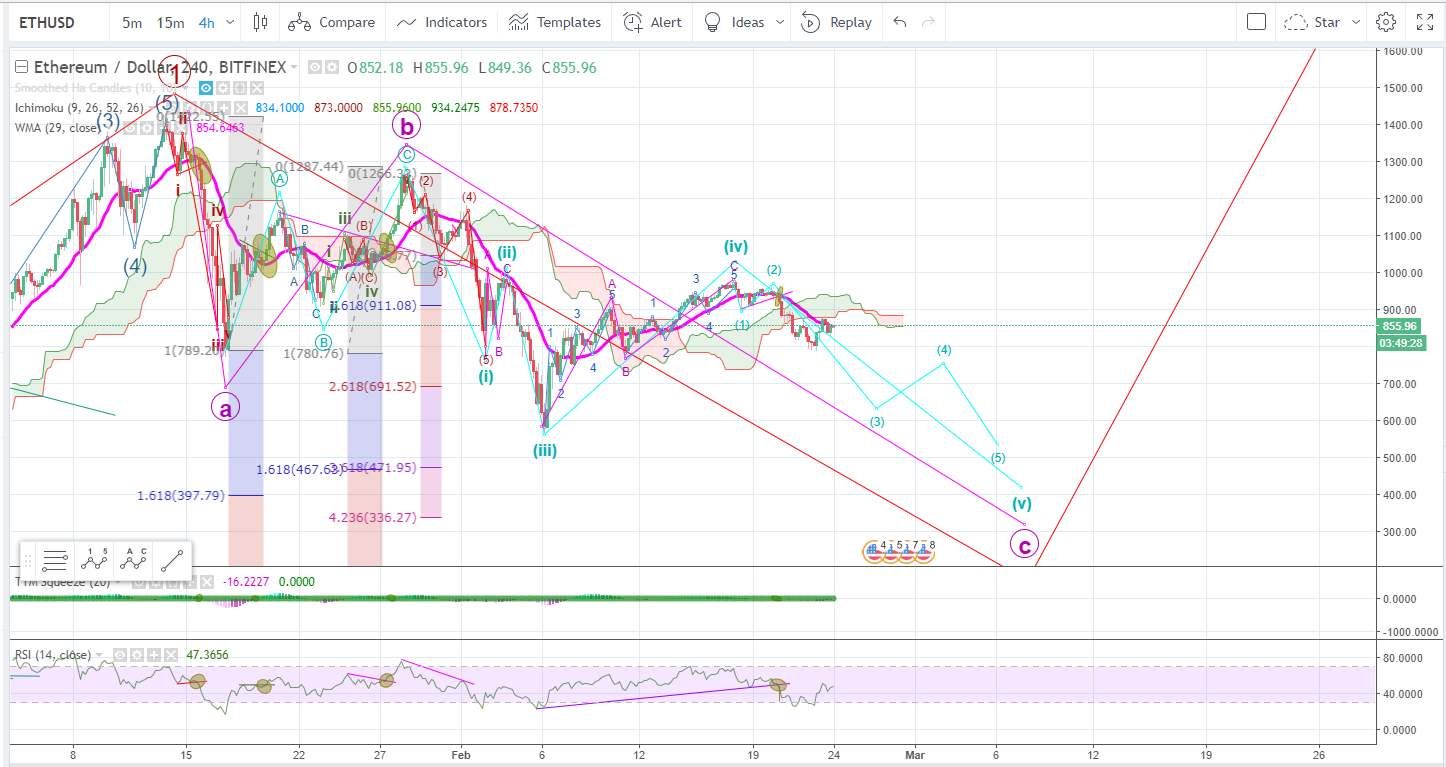The width and height of the screenshot is (1446, 767).
Task: Open TTM Squeeze legend dropdown arrow
Action: [119, 581]
